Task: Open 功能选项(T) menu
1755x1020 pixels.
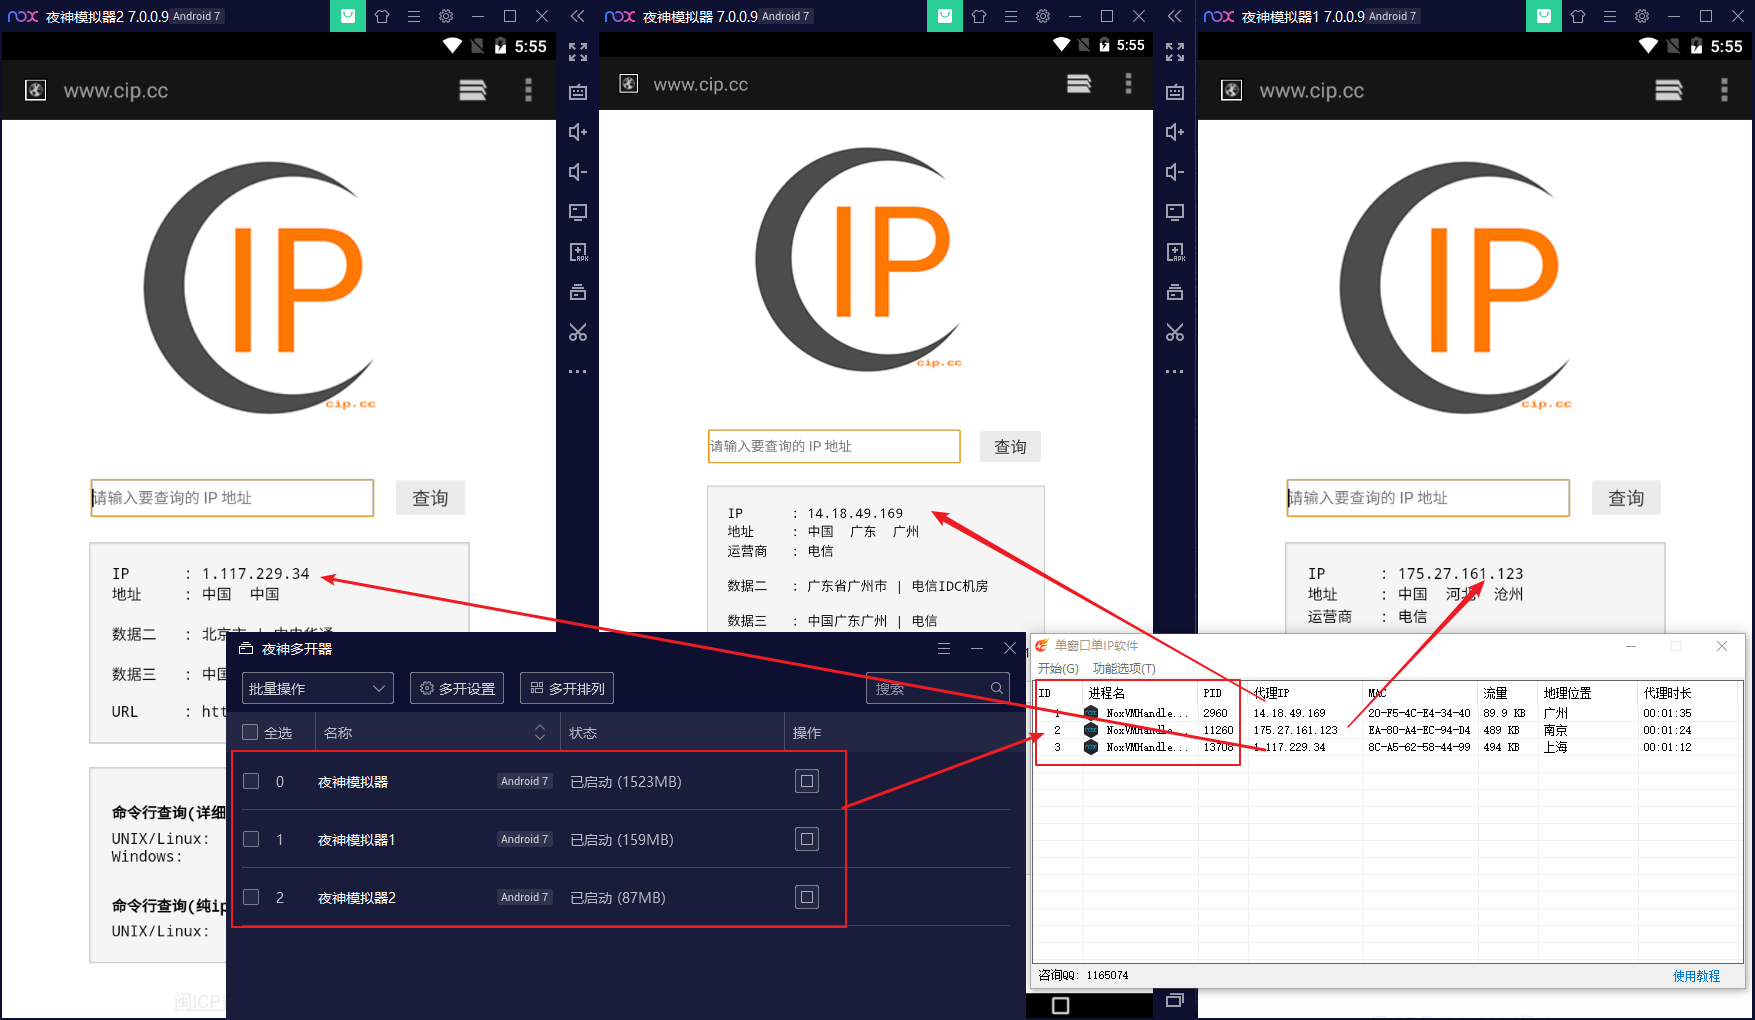Action: pyautogui.click(x=1124, y=668)
